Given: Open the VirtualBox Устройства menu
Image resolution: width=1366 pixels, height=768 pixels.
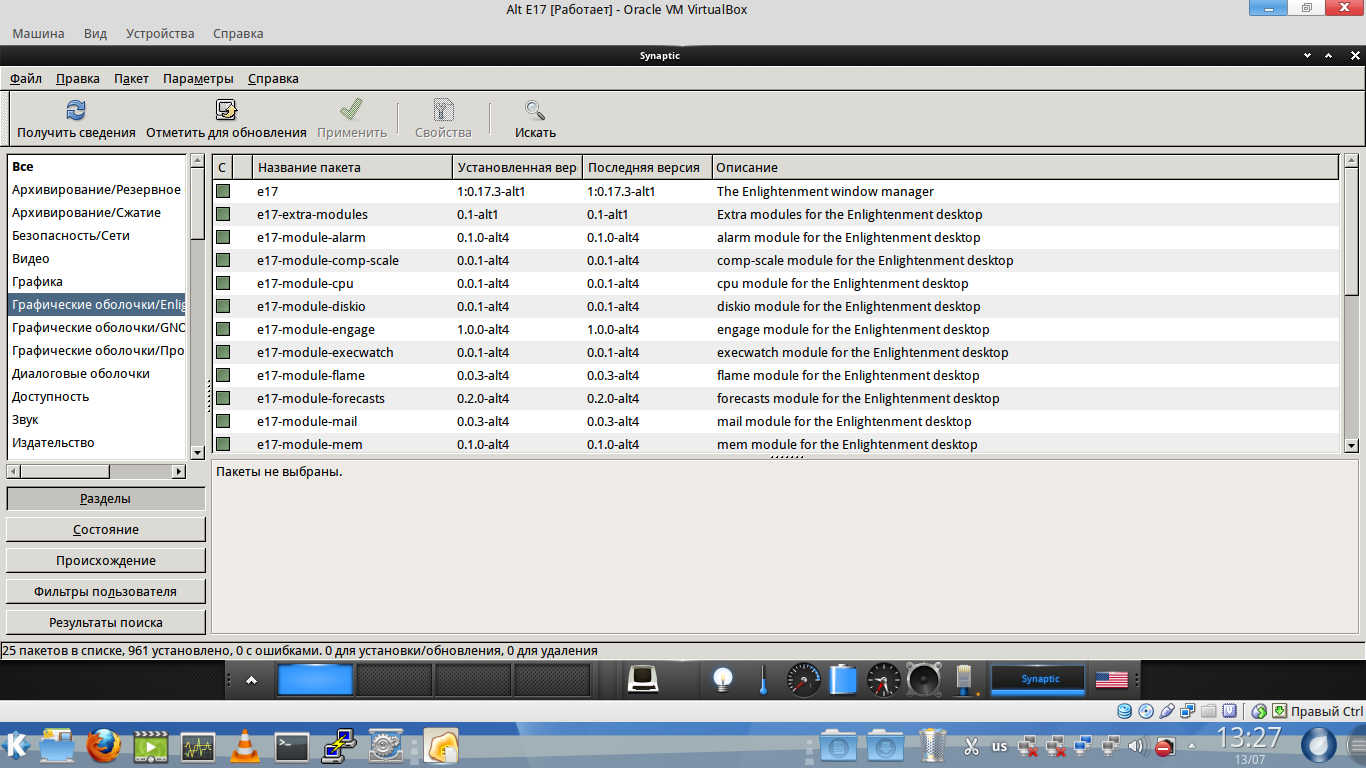Looking at the screenshot, I should (160, 33).
